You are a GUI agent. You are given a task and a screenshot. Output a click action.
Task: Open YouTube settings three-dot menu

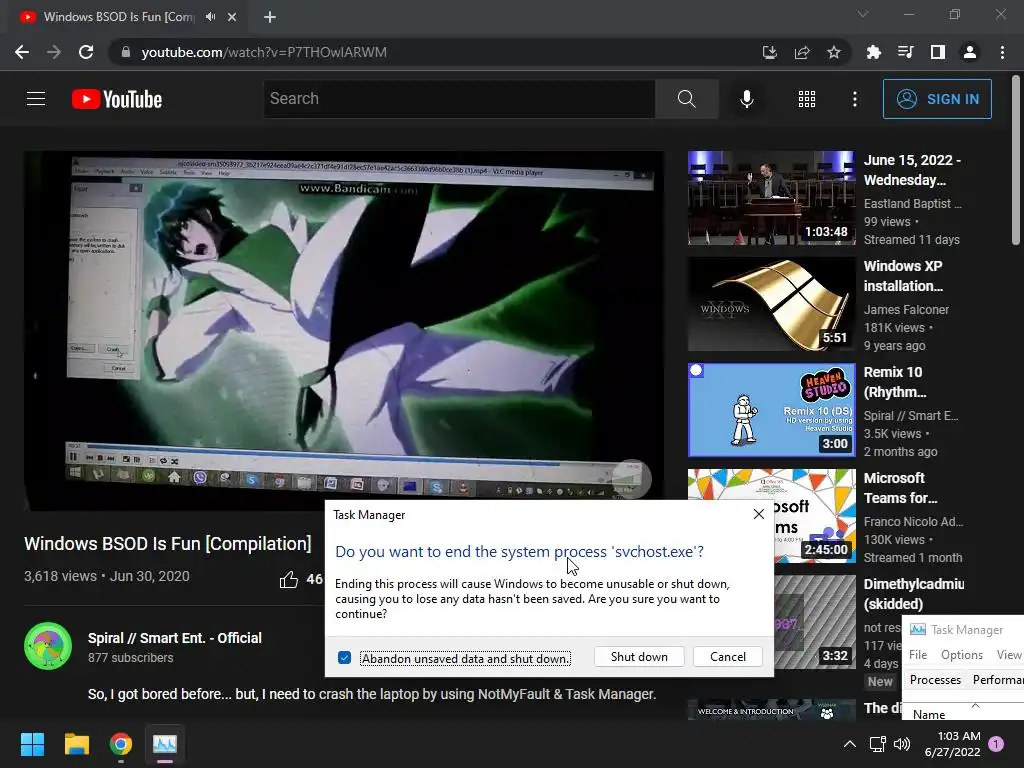click(855, 99)
